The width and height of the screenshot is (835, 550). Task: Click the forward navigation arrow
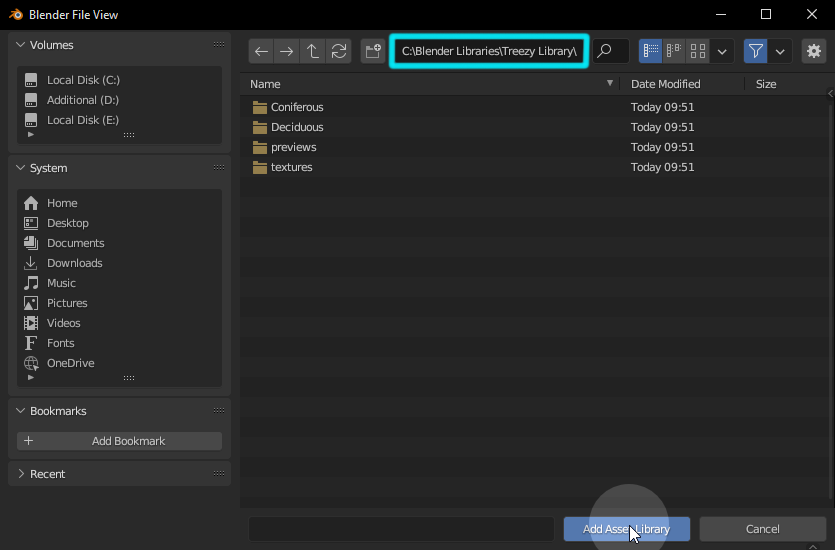287,51
